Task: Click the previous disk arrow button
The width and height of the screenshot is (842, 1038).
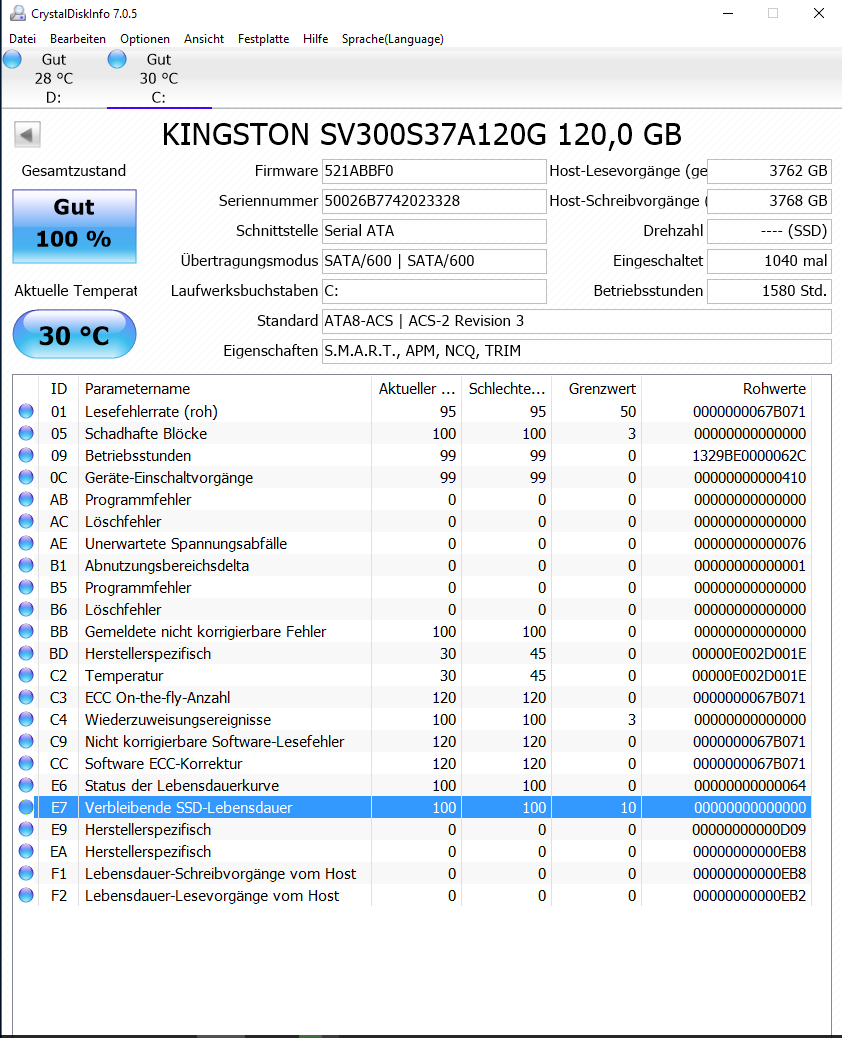Action: click(27, 135)
